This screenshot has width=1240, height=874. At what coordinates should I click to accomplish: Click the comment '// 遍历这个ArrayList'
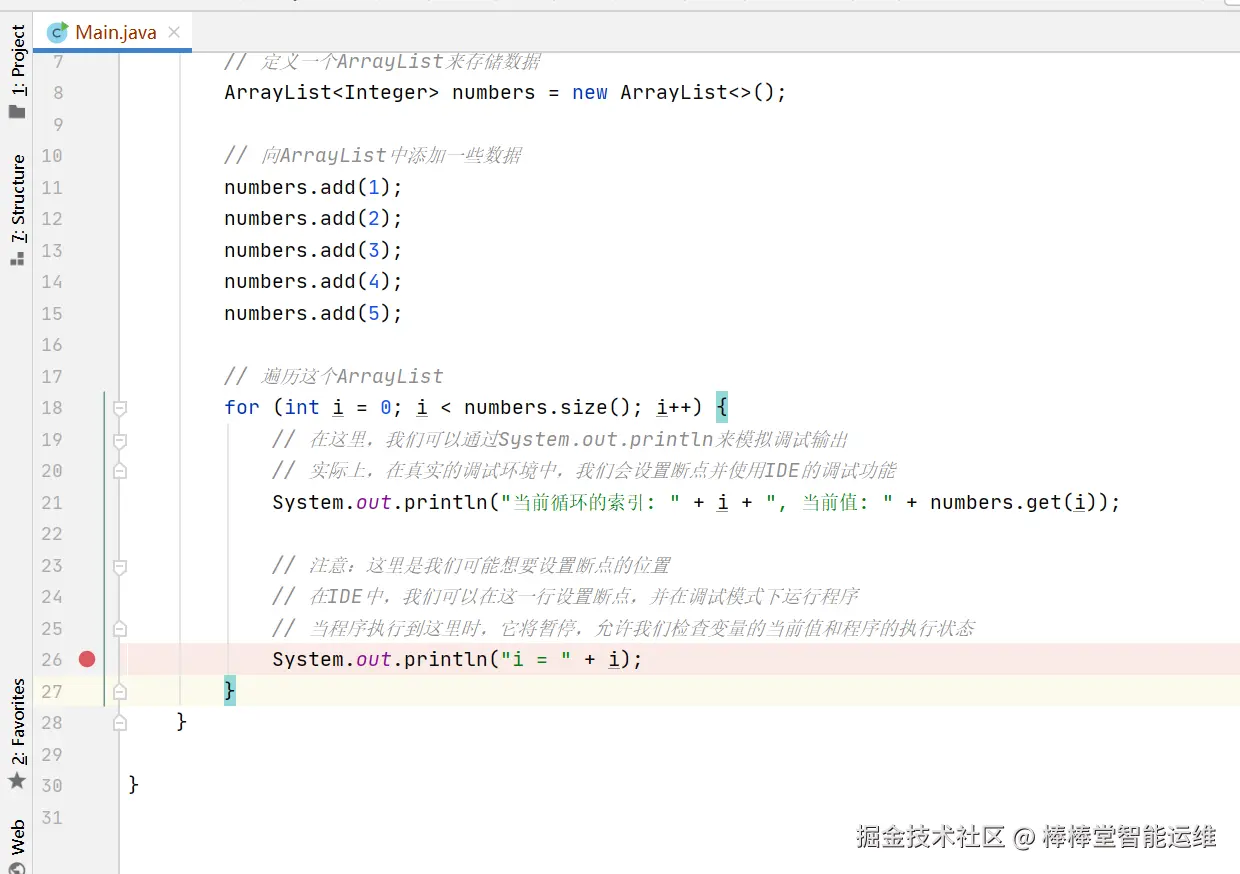point(334,376)
